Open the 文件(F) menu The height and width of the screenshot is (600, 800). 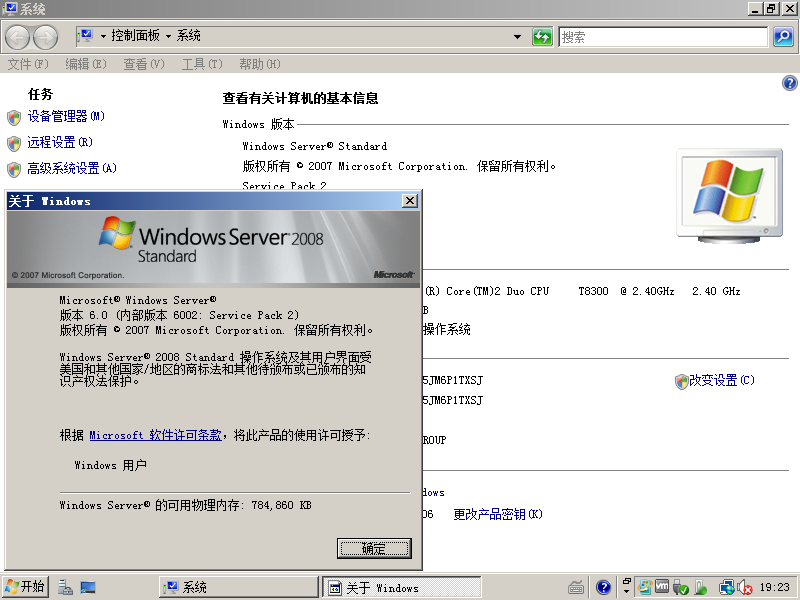pyautogui.click(x=28, y=64)
